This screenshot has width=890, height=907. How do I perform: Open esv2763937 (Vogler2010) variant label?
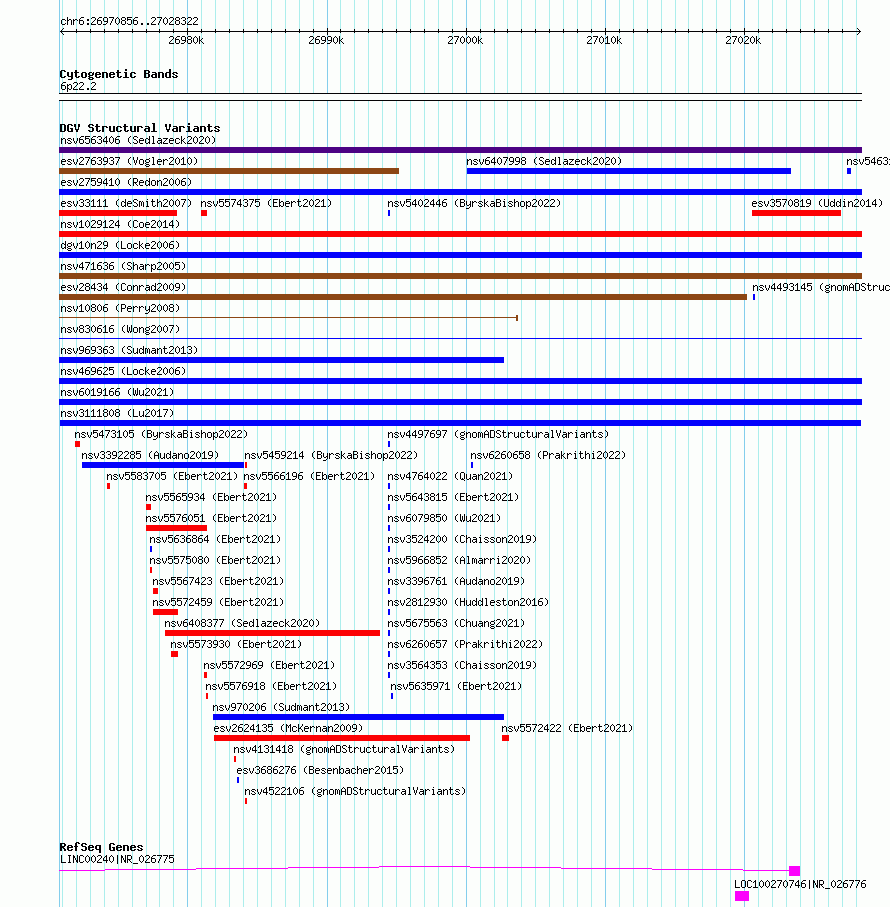pyautogui.click(x=129, y=161)
